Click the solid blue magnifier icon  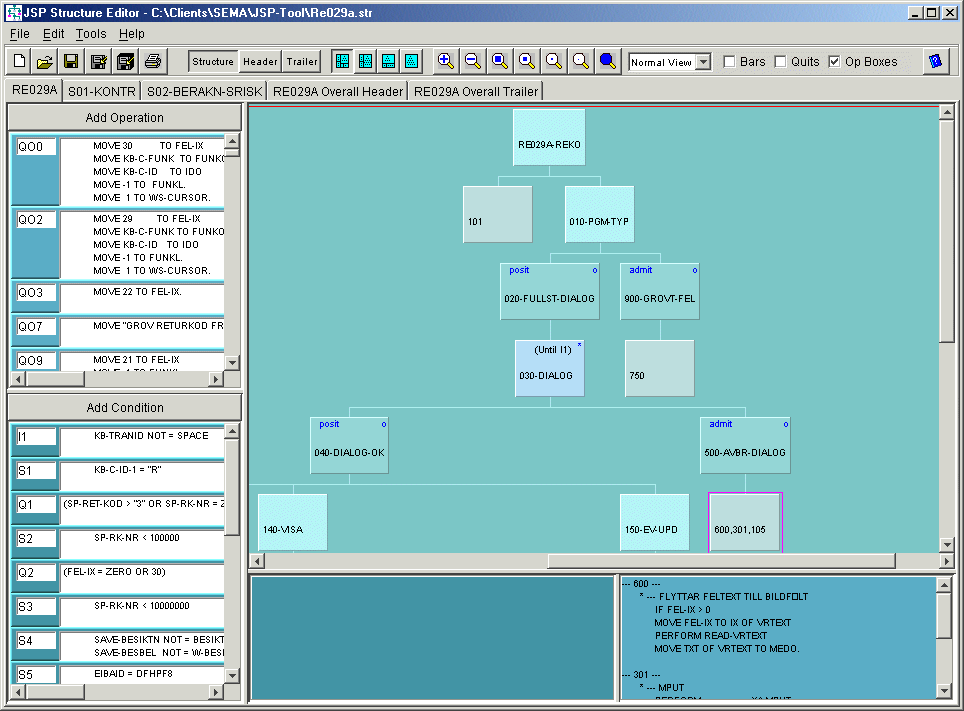coord(608,61)
